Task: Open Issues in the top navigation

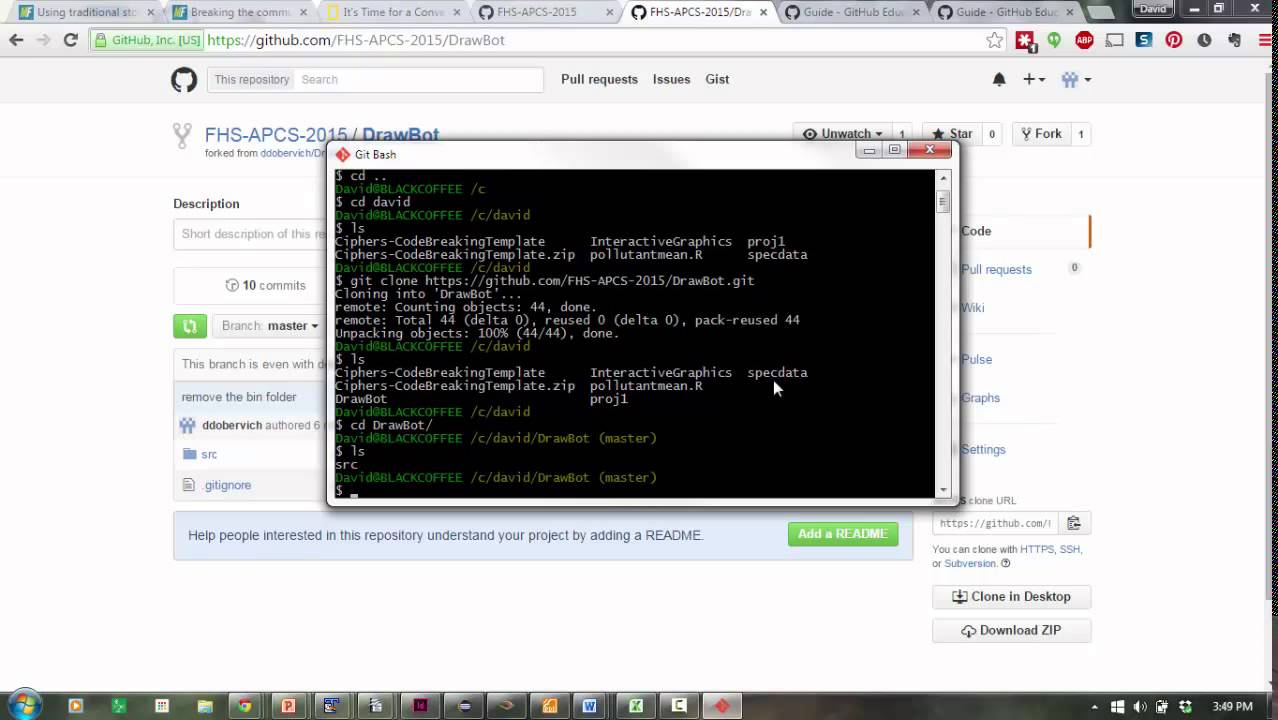Action: (671, 79)
